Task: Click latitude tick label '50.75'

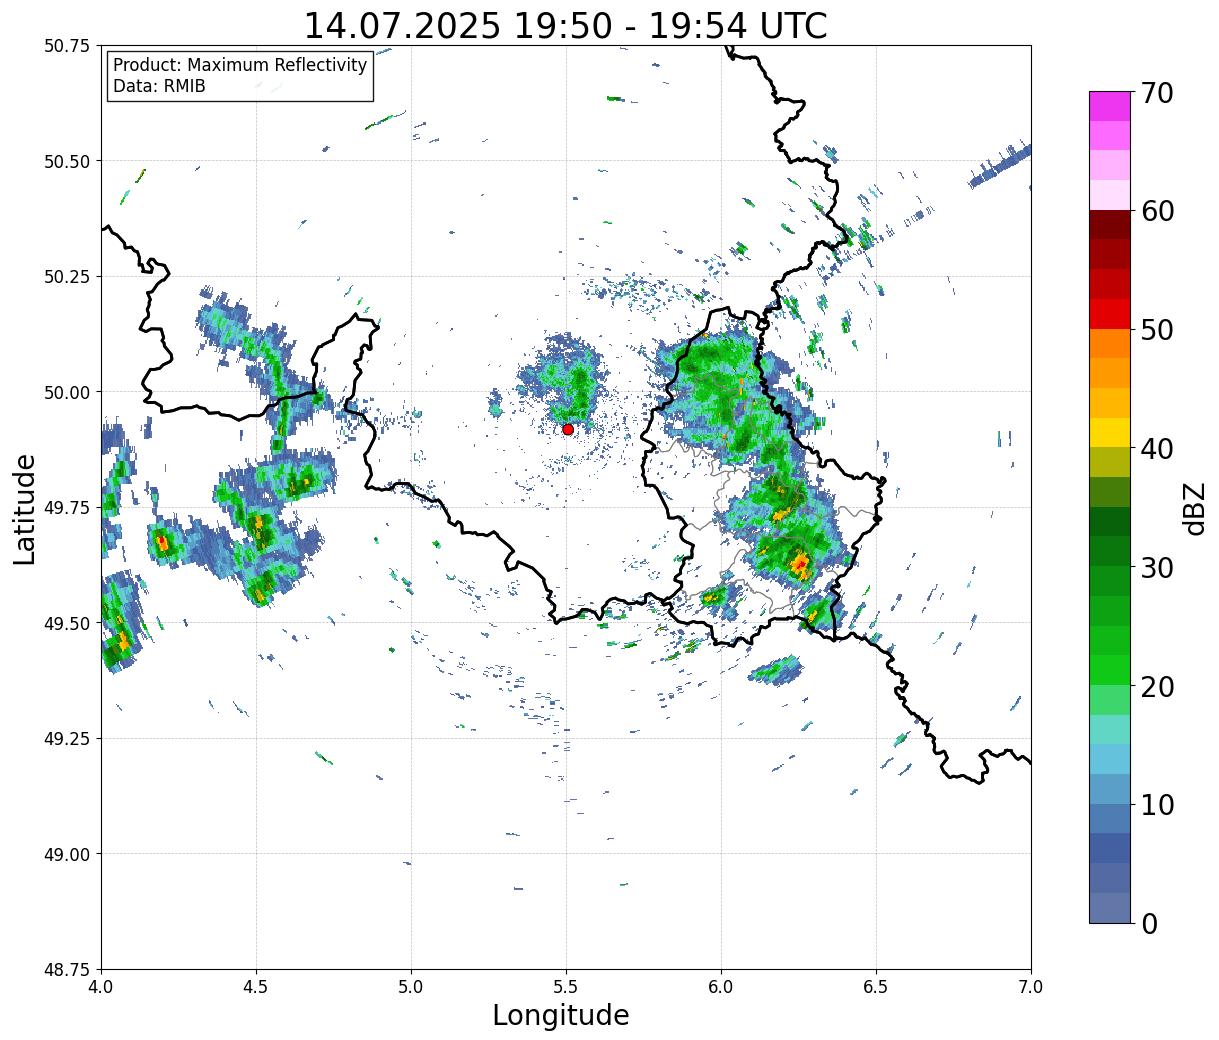Action: pos(70,46)
